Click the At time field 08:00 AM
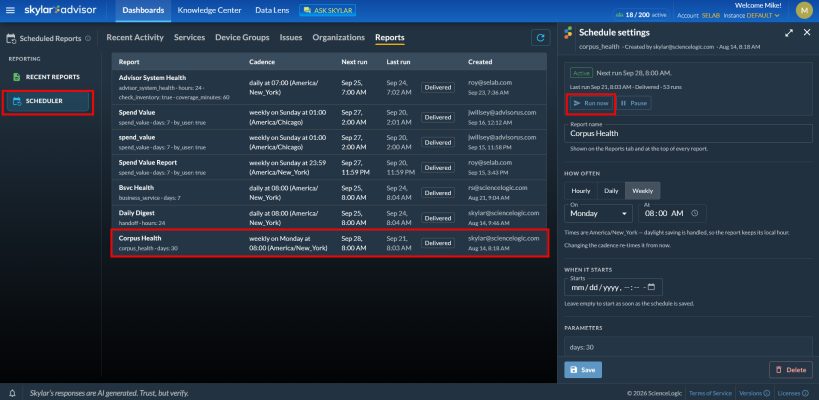This screenshot has height=400, width=819. 672,213
